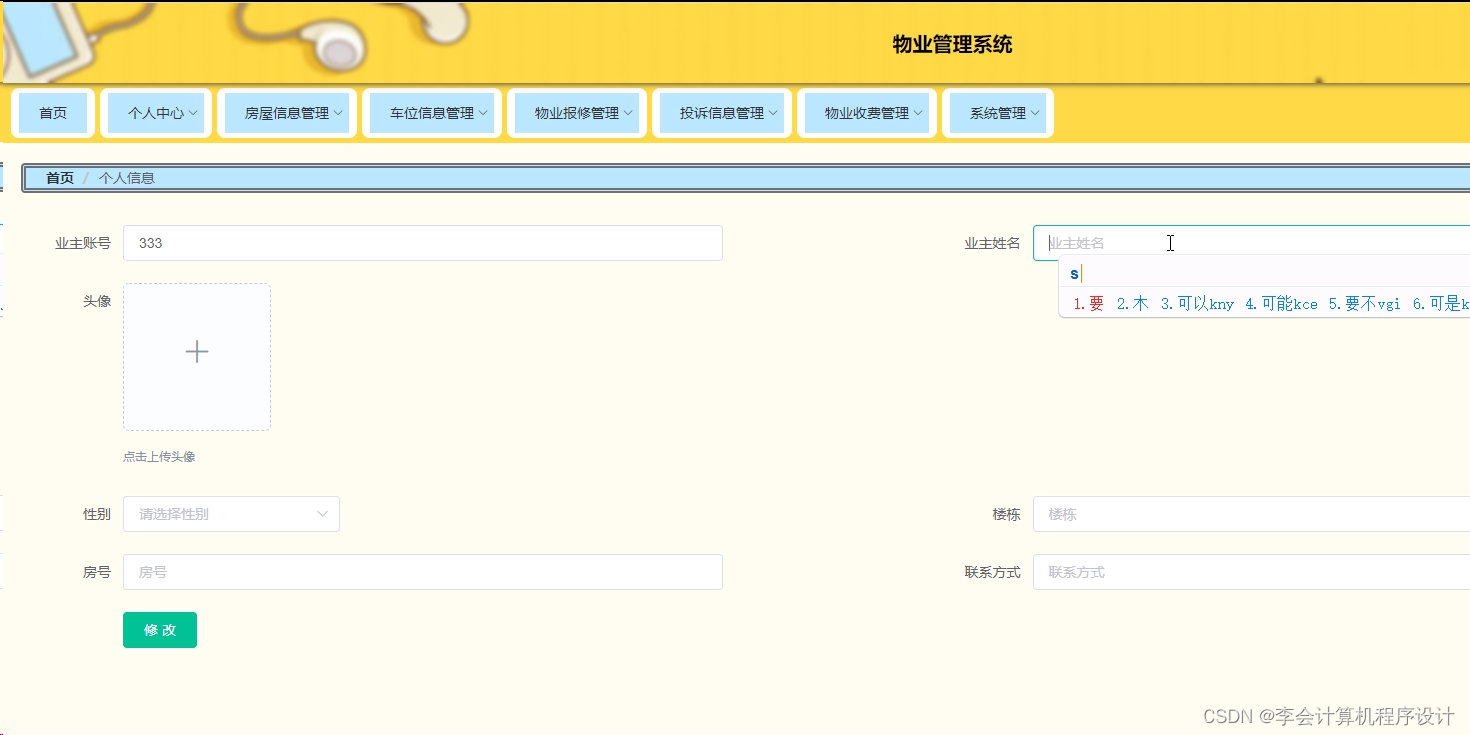Screen dimensions: 1470x735
Task: Click the 点击上传头像 upload area
Action: pyautogui.click(x=159, y=456)
